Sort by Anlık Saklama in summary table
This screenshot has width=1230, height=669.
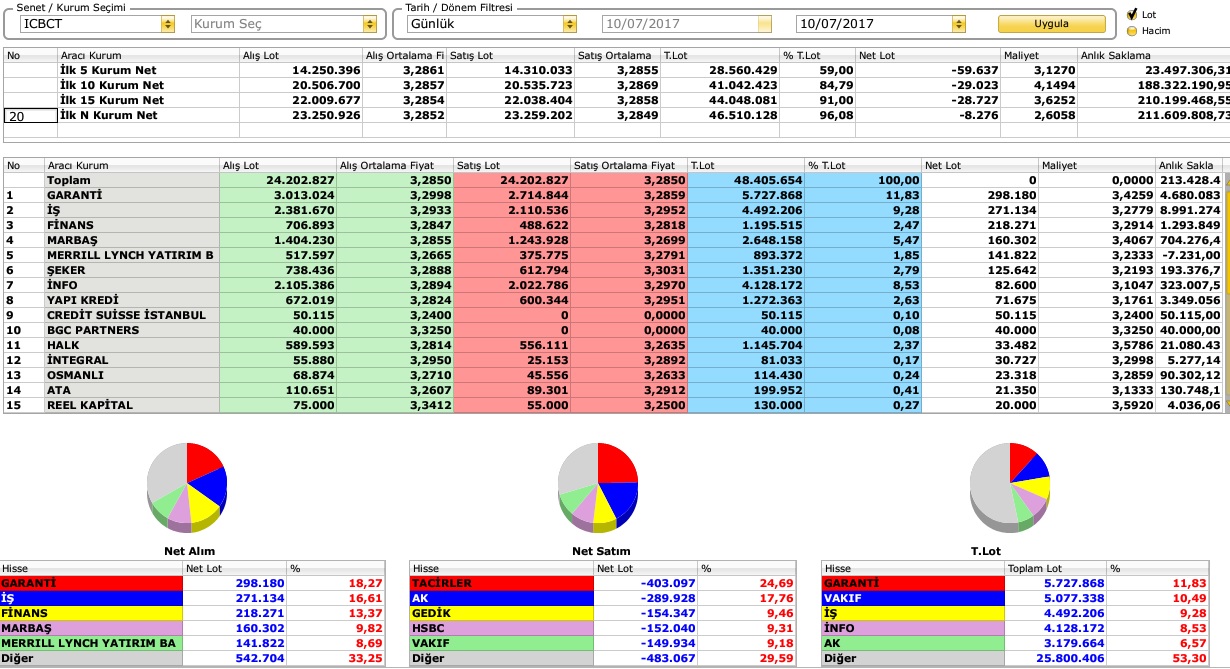pyautogui.click(x=1153, y=56)
